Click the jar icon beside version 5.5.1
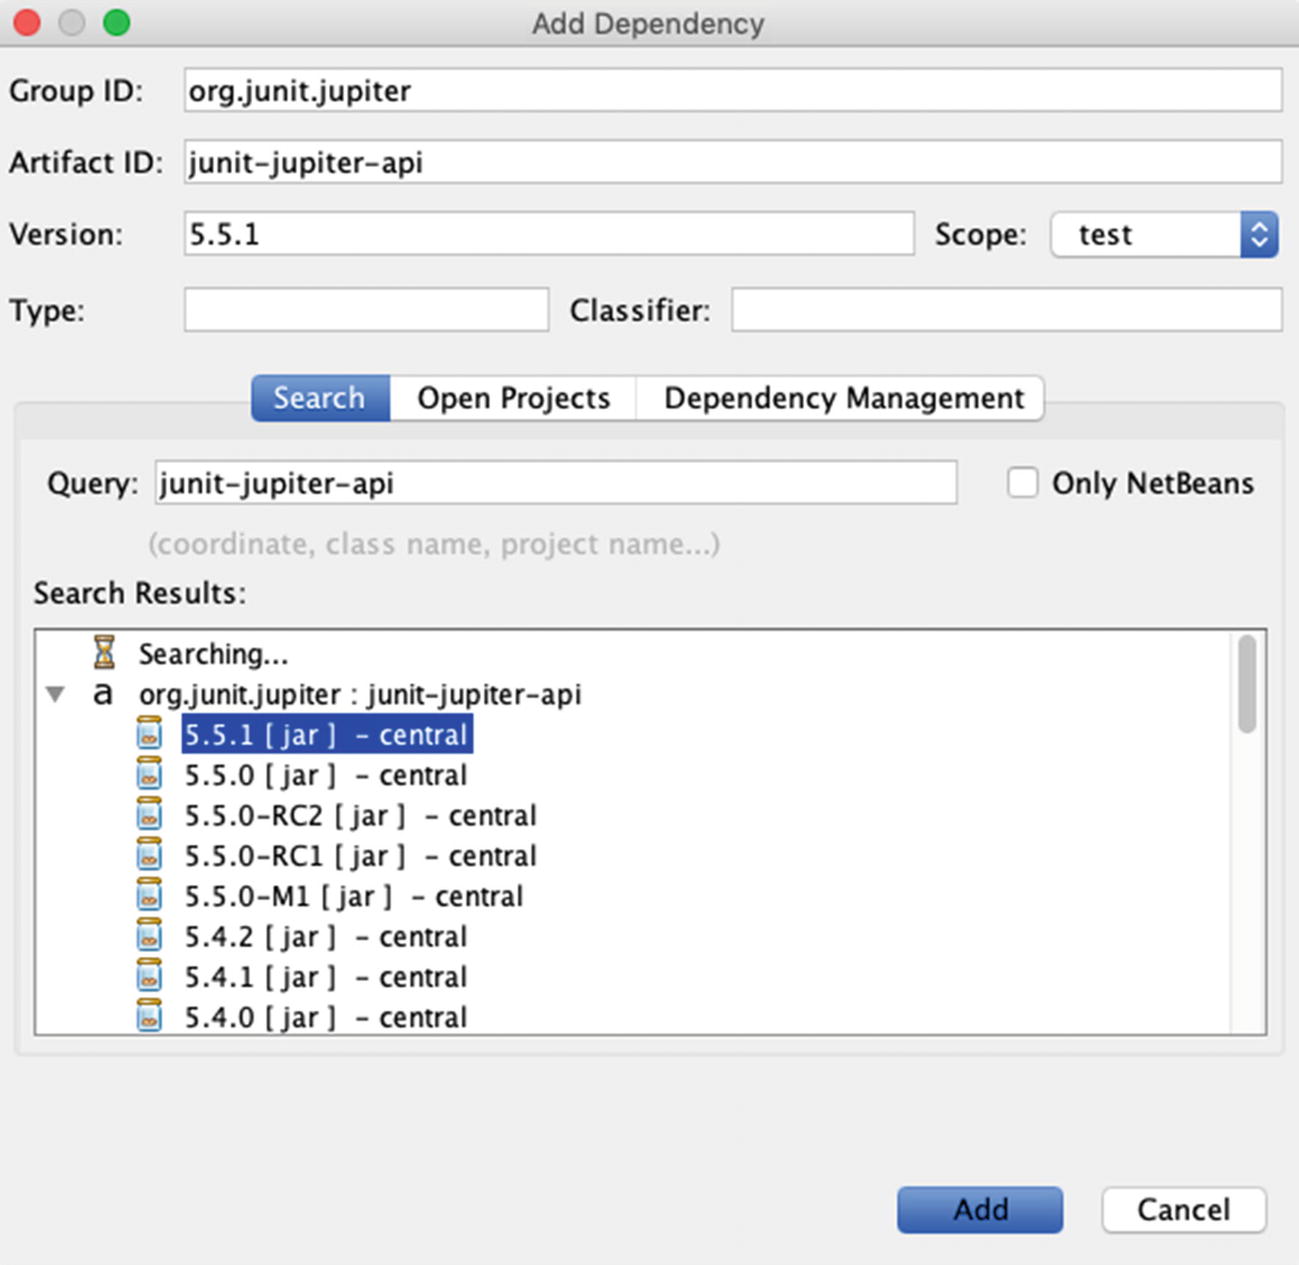The width and height of the screenshot is (1299, 1265). coord(149,734)
